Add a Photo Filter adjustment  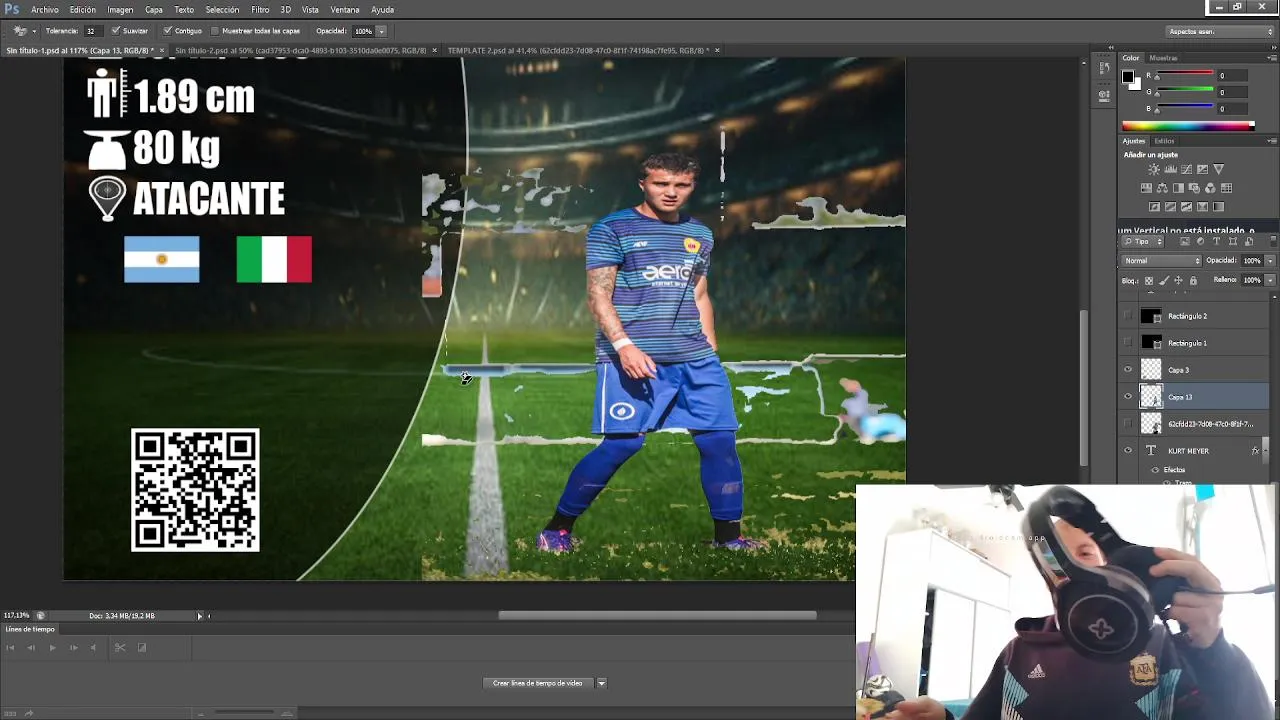[1194, 188]
